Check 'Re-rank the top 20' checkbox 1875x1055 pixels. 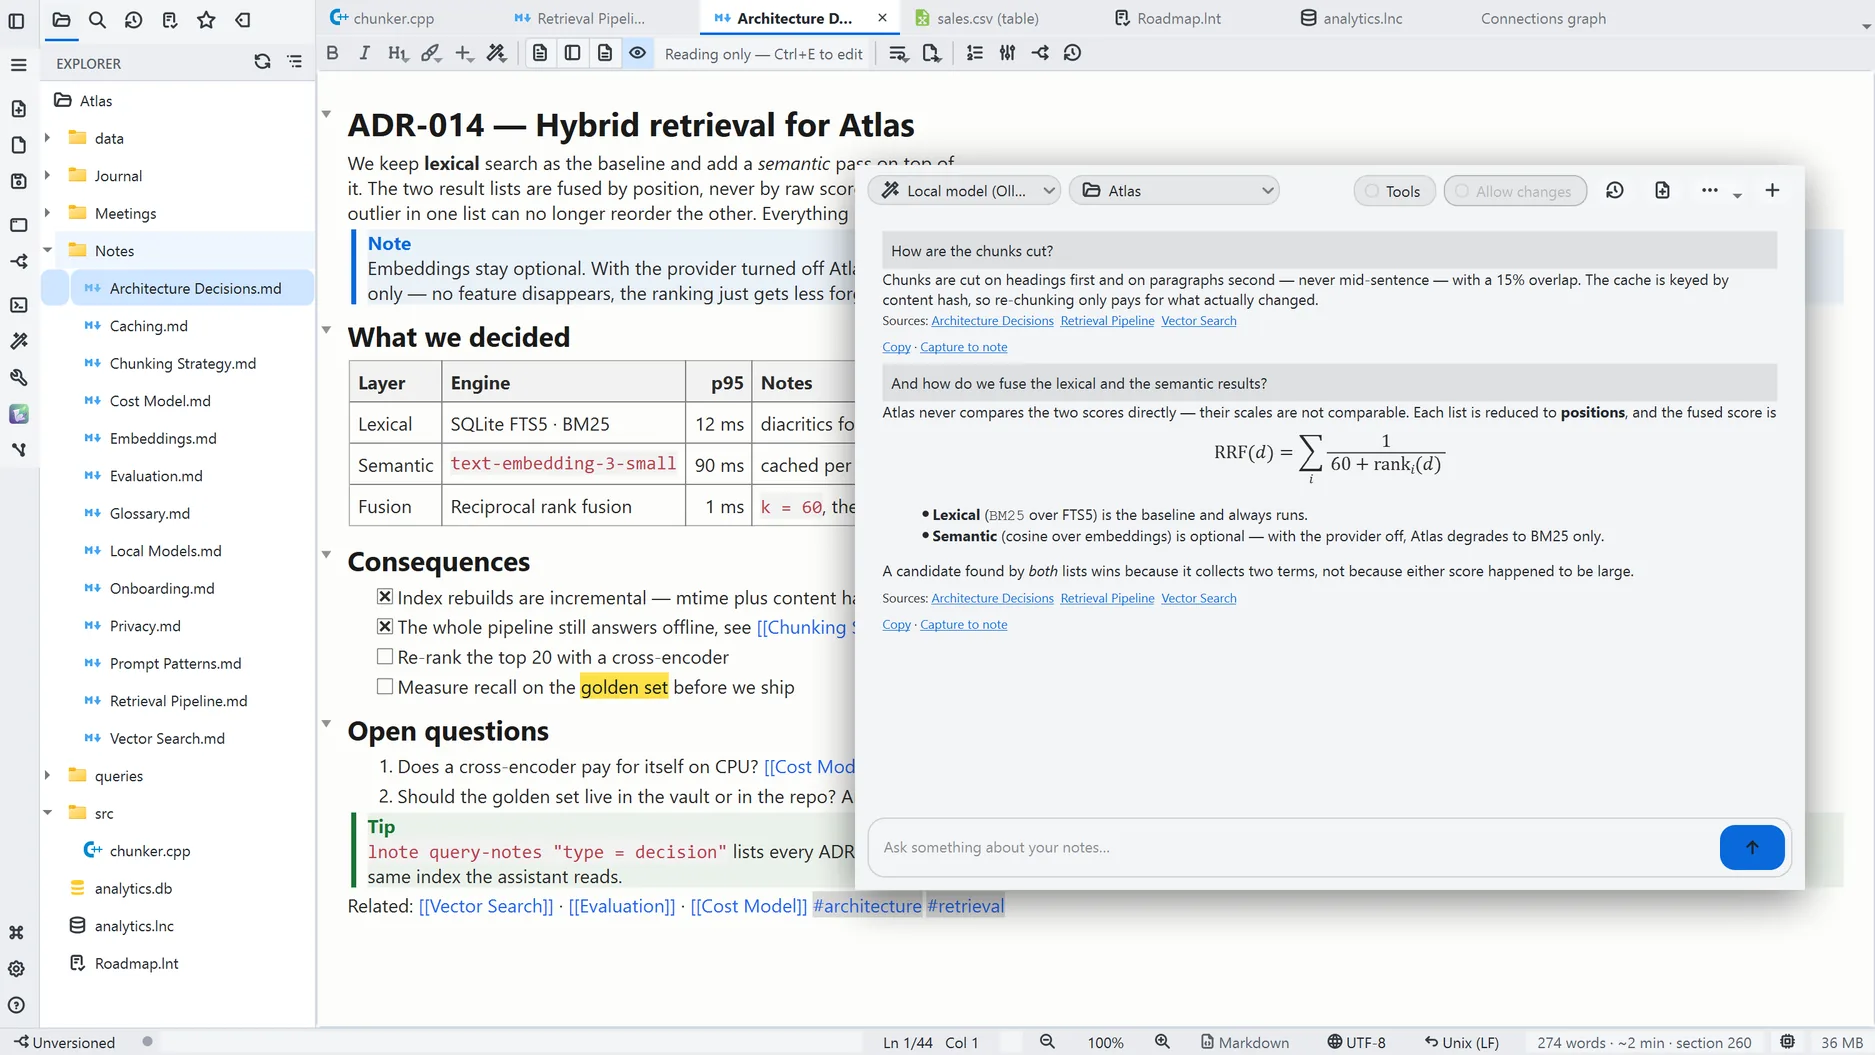[x=385, y=657]
